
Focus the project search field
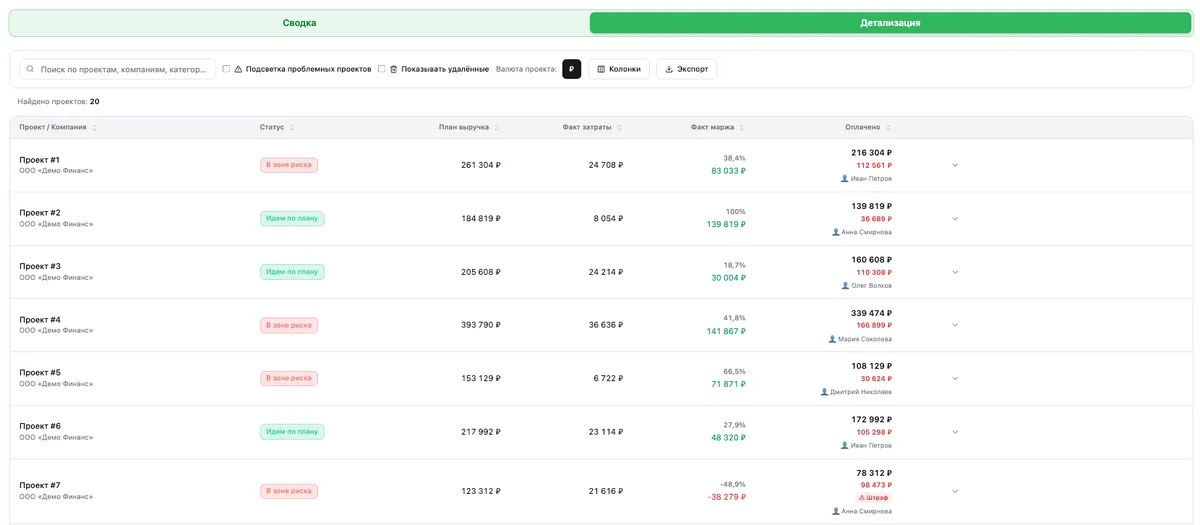pyautogui.click(x=118, y=69)
